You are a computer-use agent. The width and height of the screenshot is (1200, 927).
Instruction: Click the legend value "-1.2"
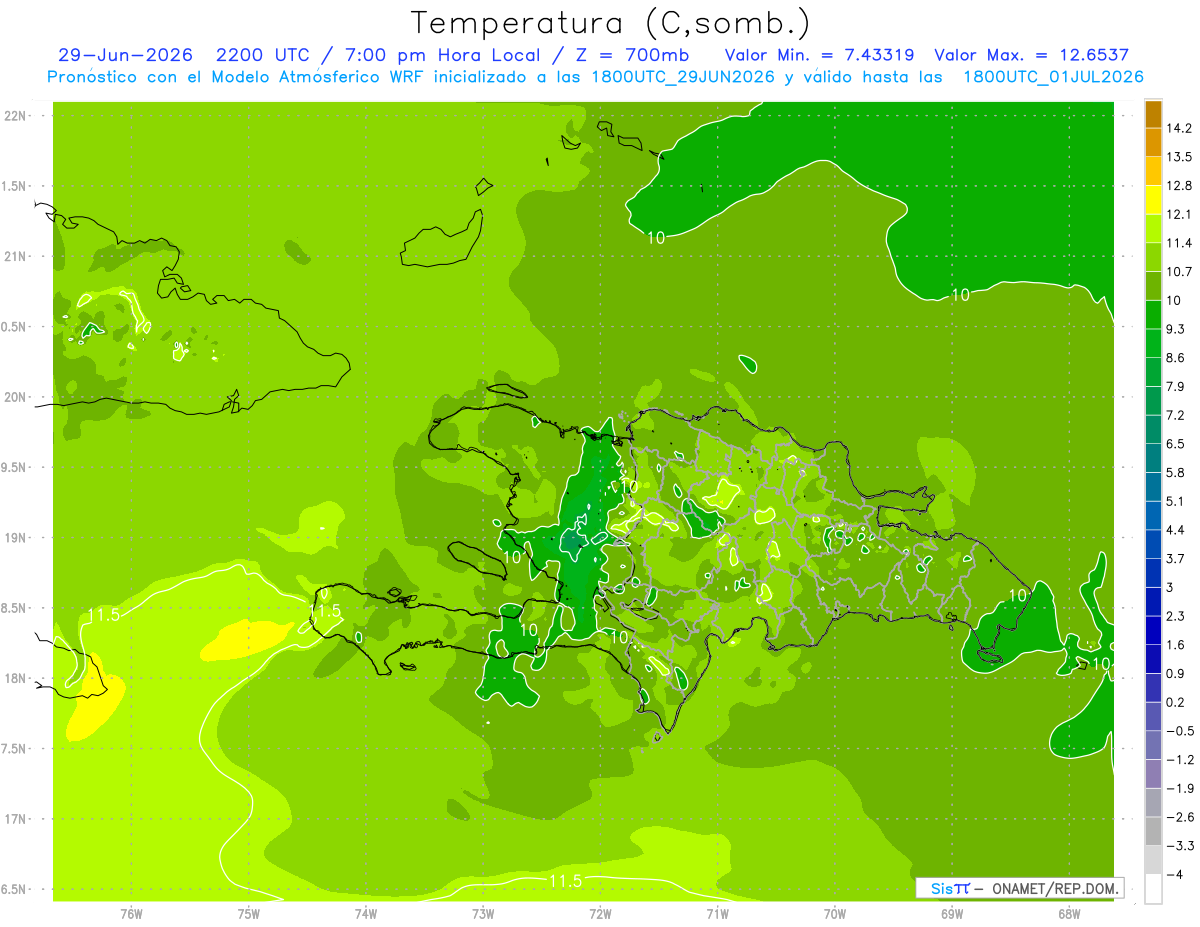coord(1179,760)
